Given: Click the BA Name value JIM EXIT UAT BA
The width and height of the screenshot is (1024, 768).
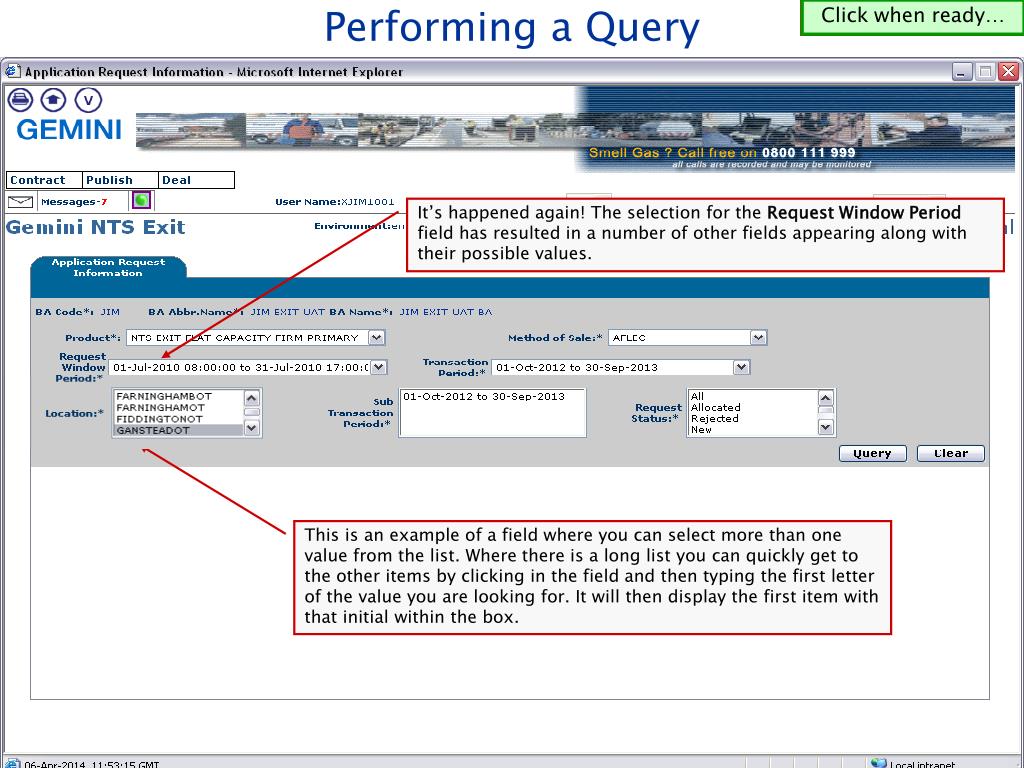Looking at the screenshot, I should coord(445,312).
